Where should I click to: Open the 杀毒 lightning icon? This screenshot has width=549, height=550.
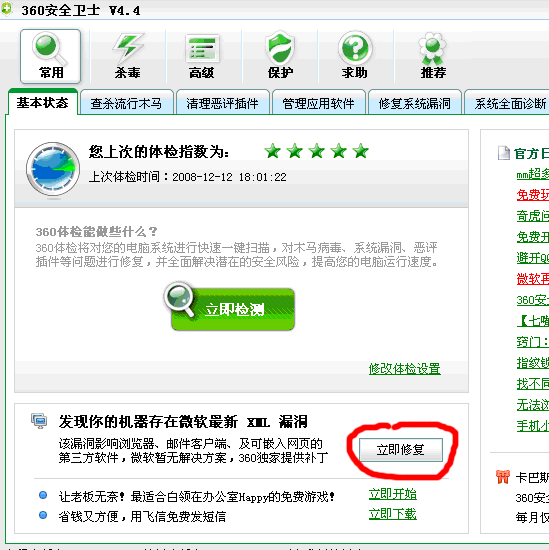[x=127, y=56]
